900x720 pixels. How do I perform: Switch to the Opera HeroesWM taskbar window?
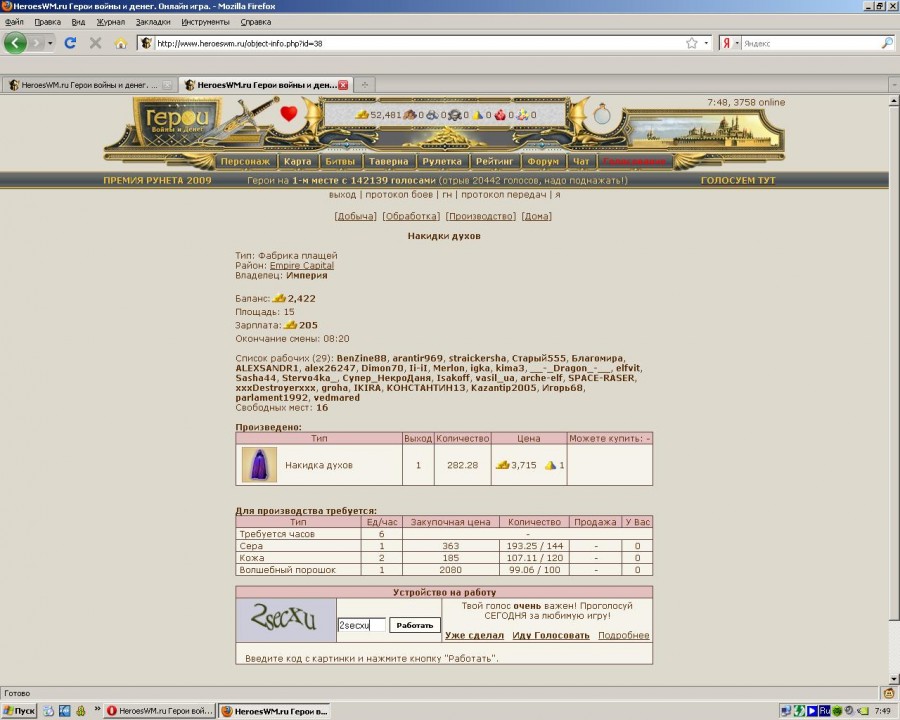click(x=160, y=711)
